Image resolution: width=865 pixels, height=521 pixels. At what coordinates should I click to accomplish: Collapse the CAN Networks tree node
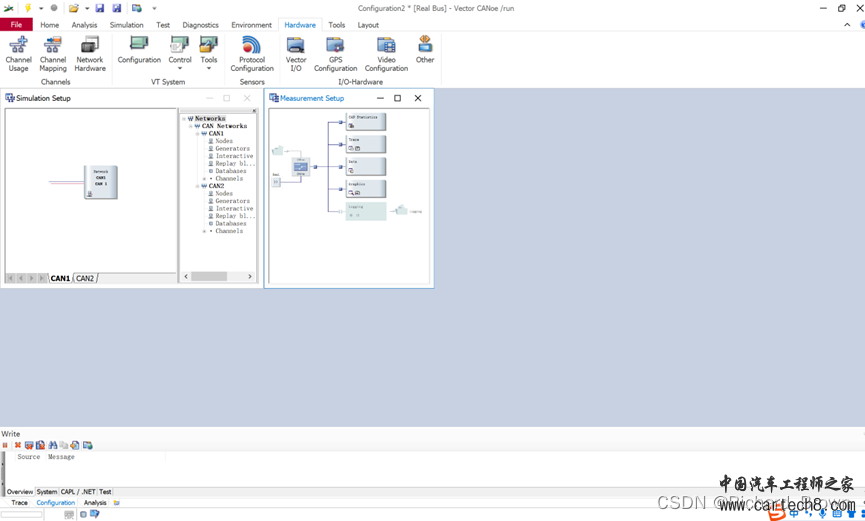191,126
